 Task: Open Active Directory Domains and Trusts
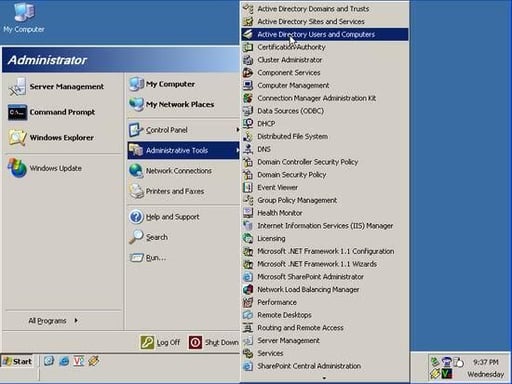tap(324, 9)
